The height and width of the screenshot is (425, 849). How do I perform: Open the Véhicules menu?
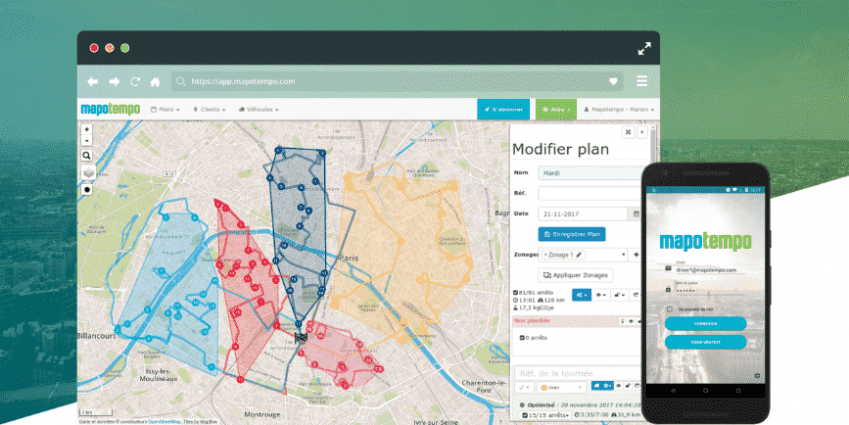pos(258,108)
